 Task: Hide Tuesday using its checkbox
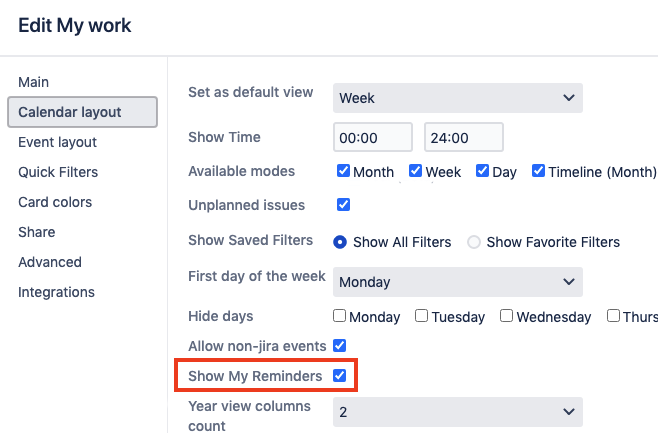422,316
